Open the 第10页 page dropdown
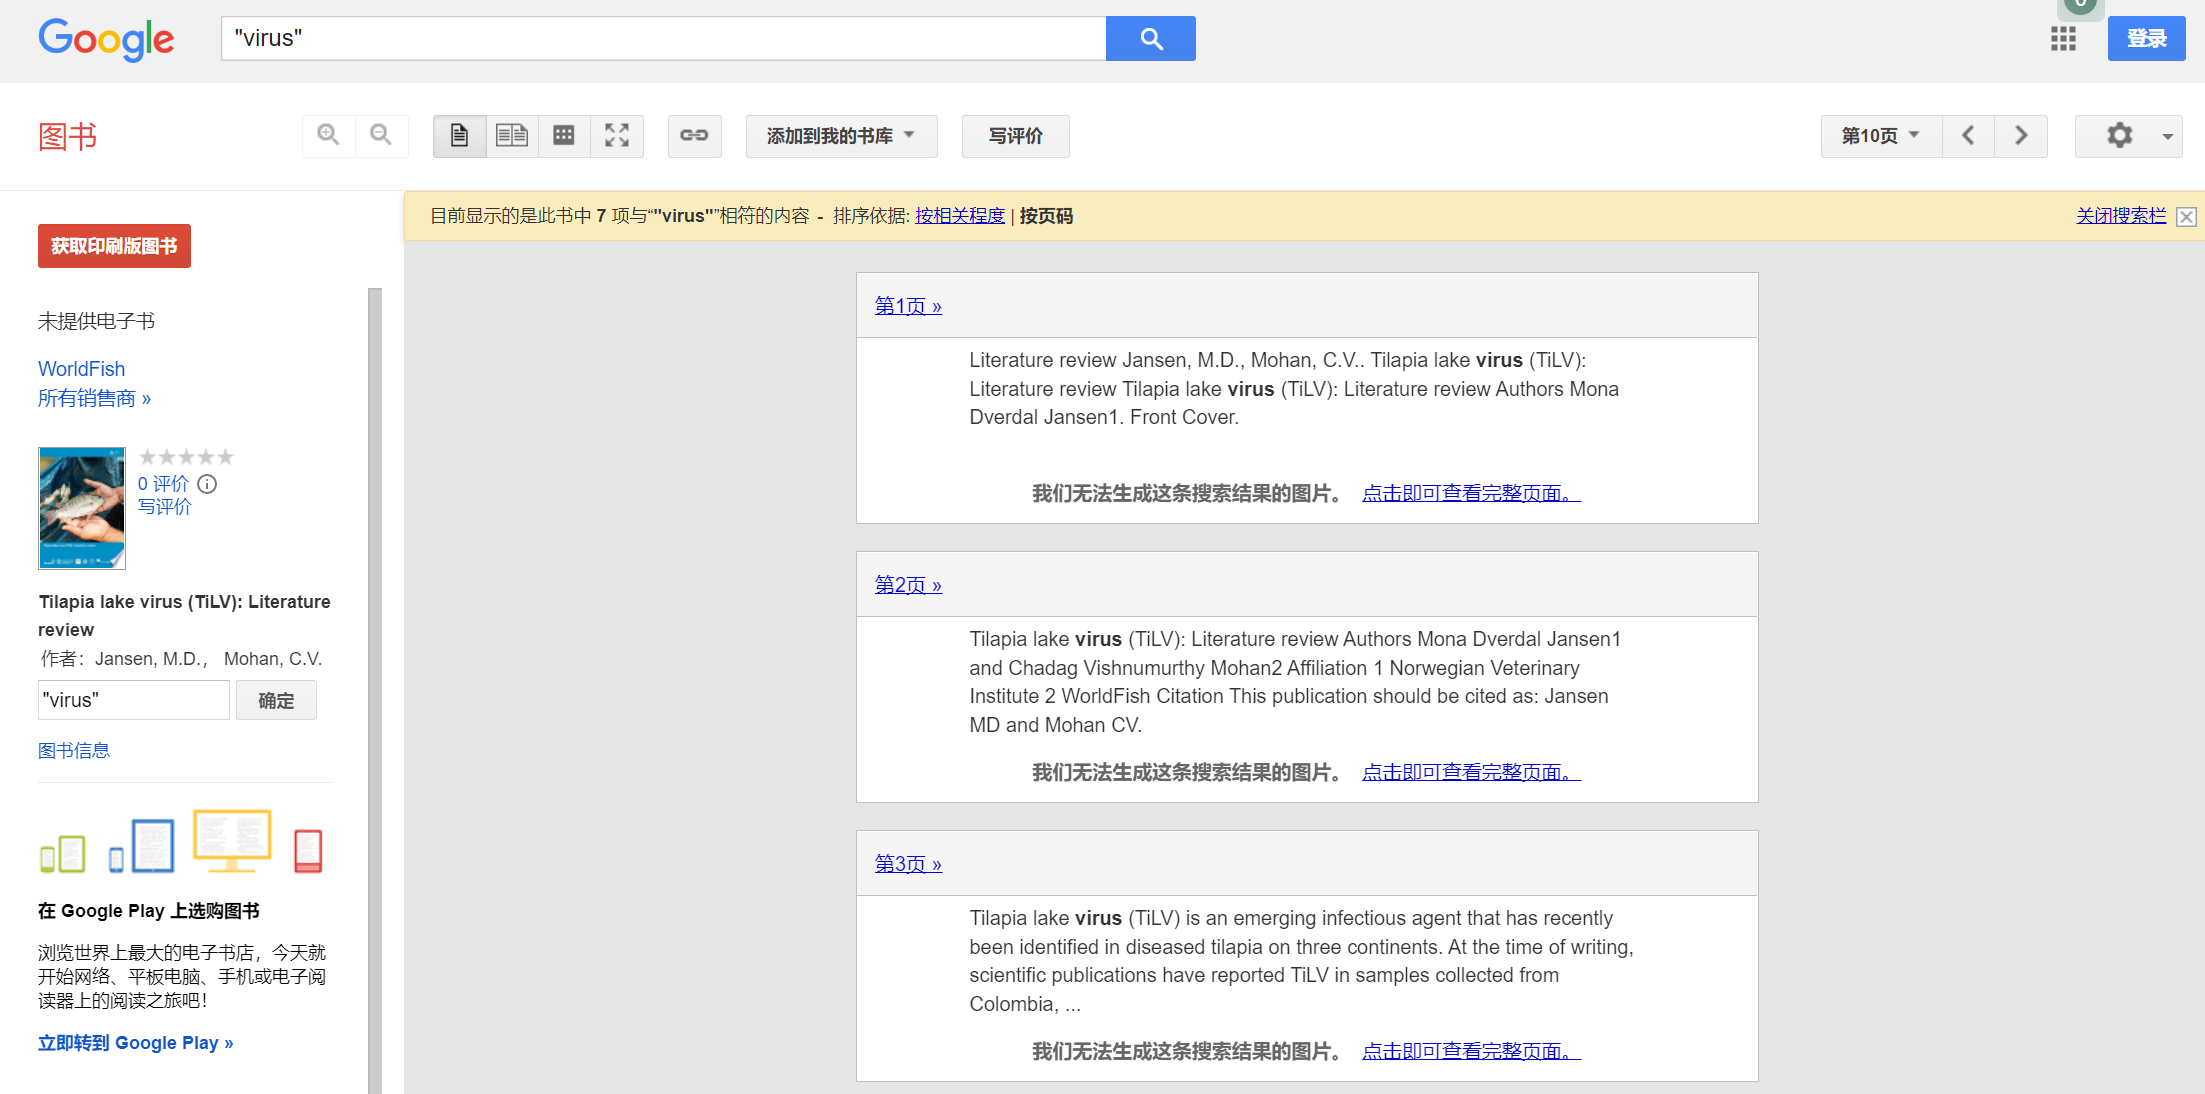 tap(1881, 136)
